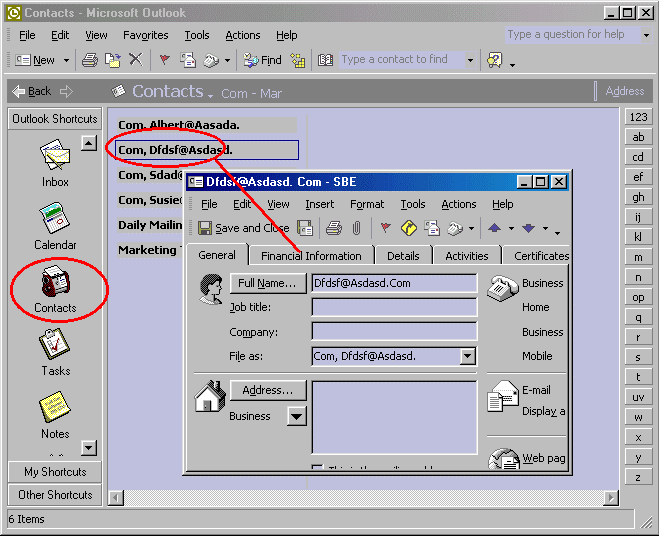Screen dimensions: 659x536
Task: Click the red follow-up flag in contact toolbar
Action: click(x=385, y=228)
